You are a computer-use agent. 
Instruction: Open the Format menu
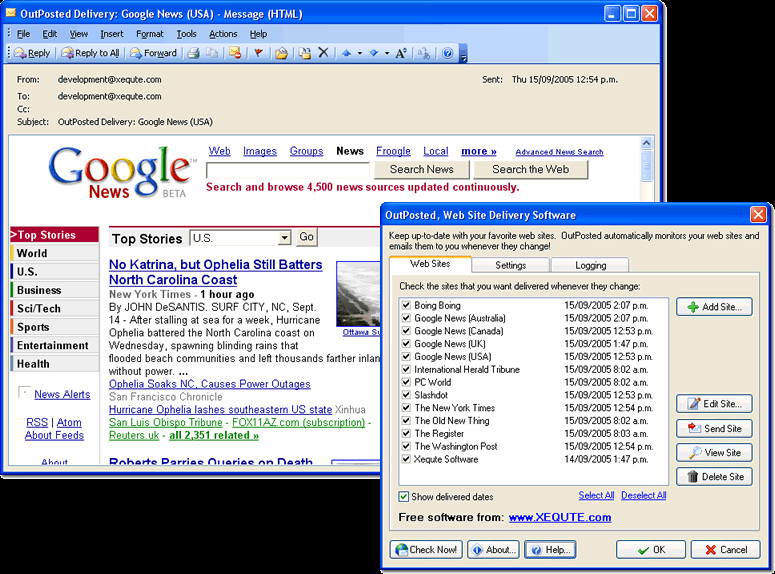point(150,34)
